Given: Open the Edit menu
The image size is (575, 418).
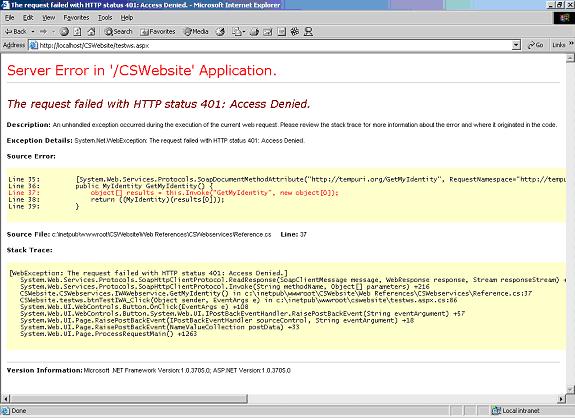Looking at the screenshot, I should [x=28, y=18].
